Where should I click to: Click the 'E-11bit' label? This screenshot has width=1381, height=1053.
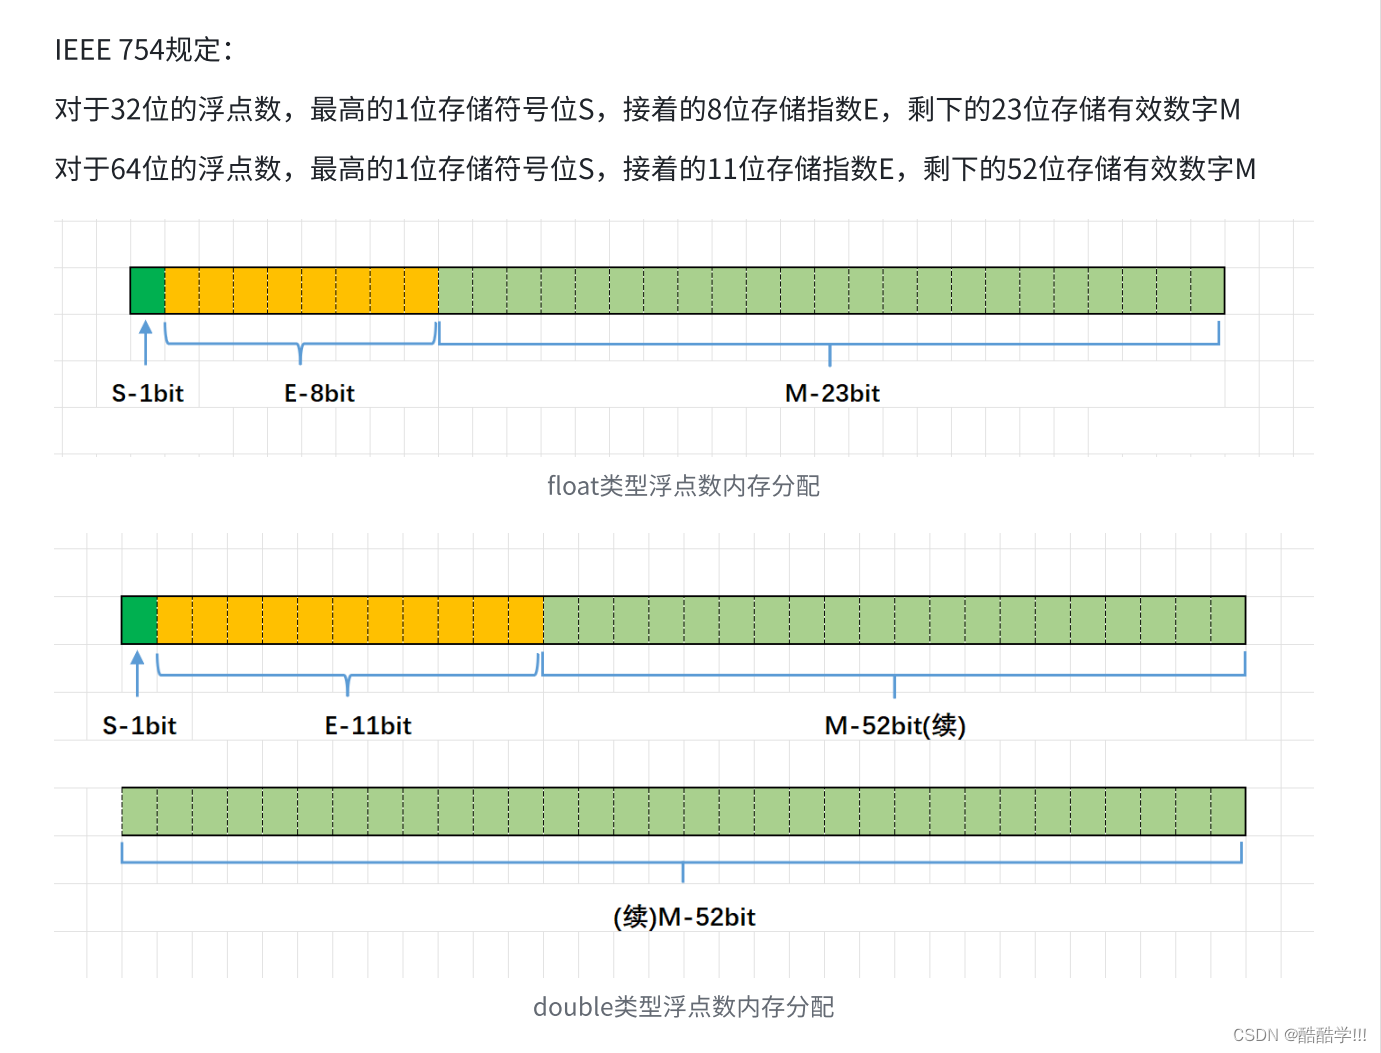[x=368, y=725]
